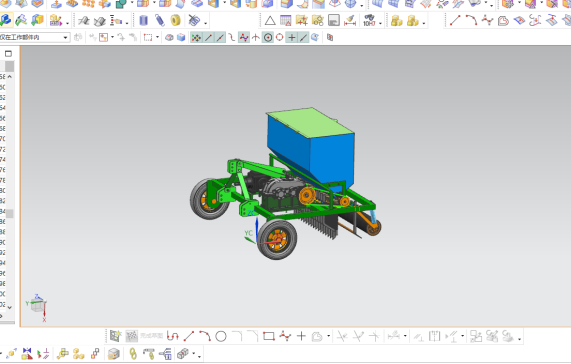Expand the selection filter icon dropdown arrow
Image resolution: width=571 pixels, height=364 pixels.
(x=112, y=37)
